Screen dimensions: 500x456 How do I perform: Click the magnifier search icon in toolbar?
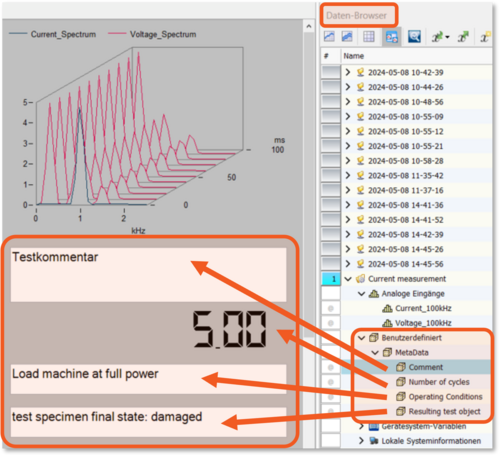click(414, 36)
